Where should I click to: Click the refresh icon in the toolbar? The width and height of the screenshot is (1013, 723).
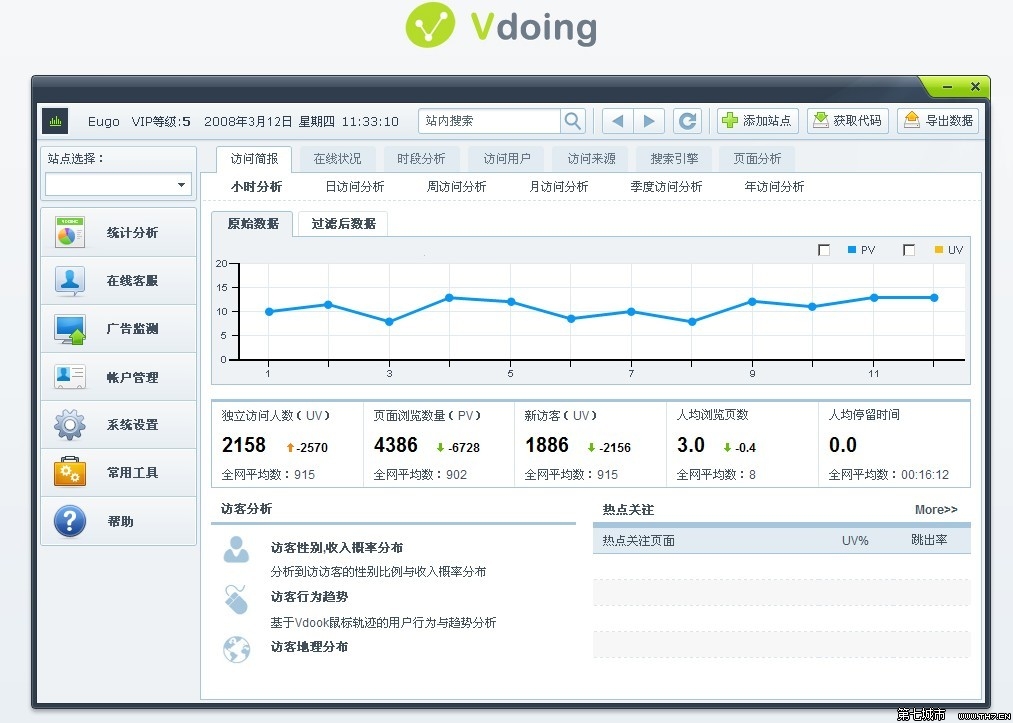tap(687, 120)
